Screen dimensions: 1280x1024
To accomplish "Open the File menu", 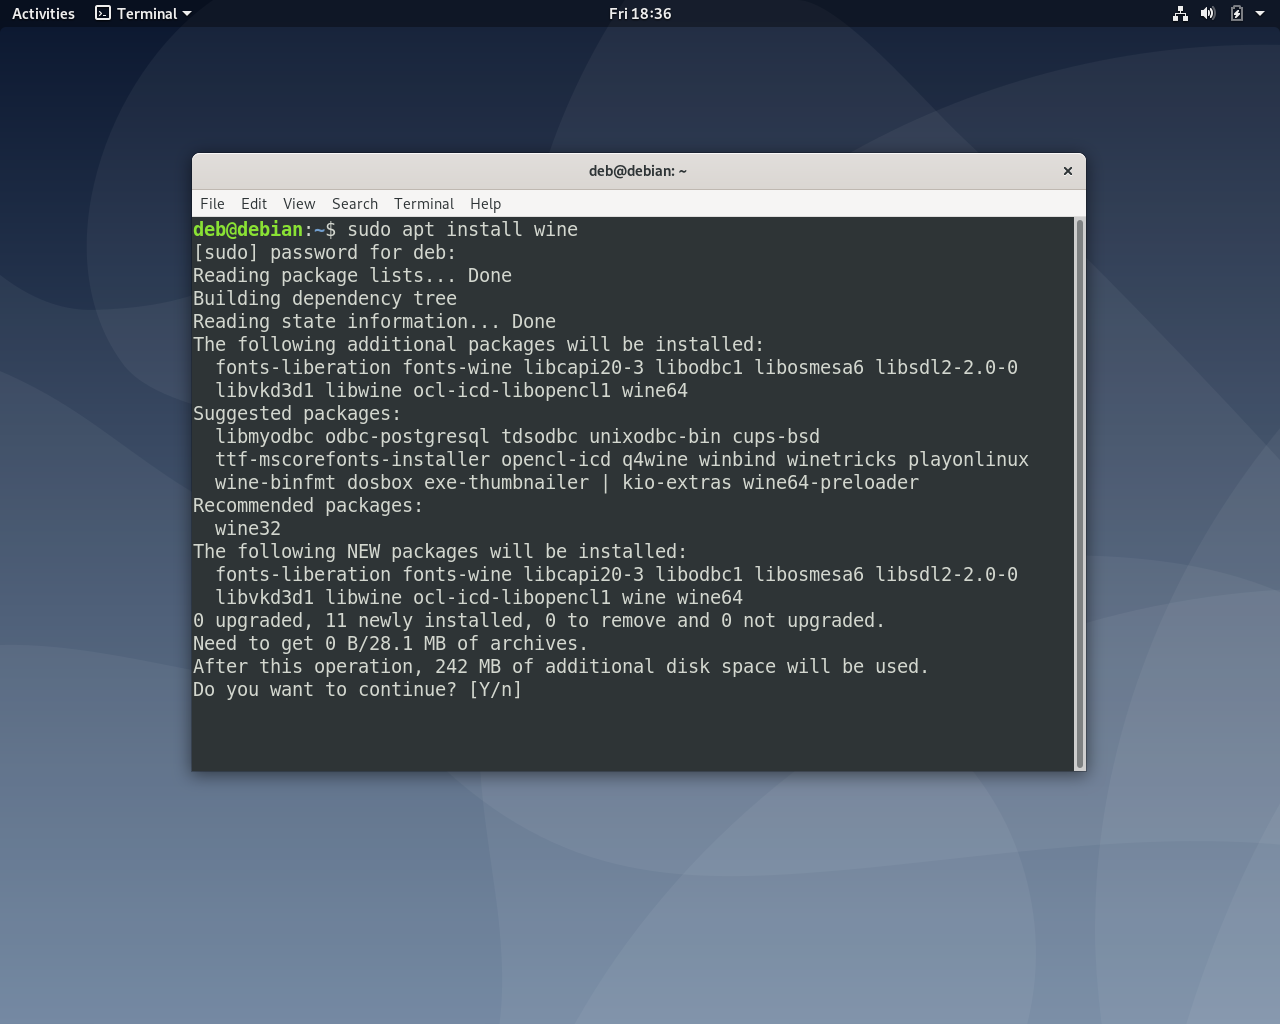I will click(212, 203).
